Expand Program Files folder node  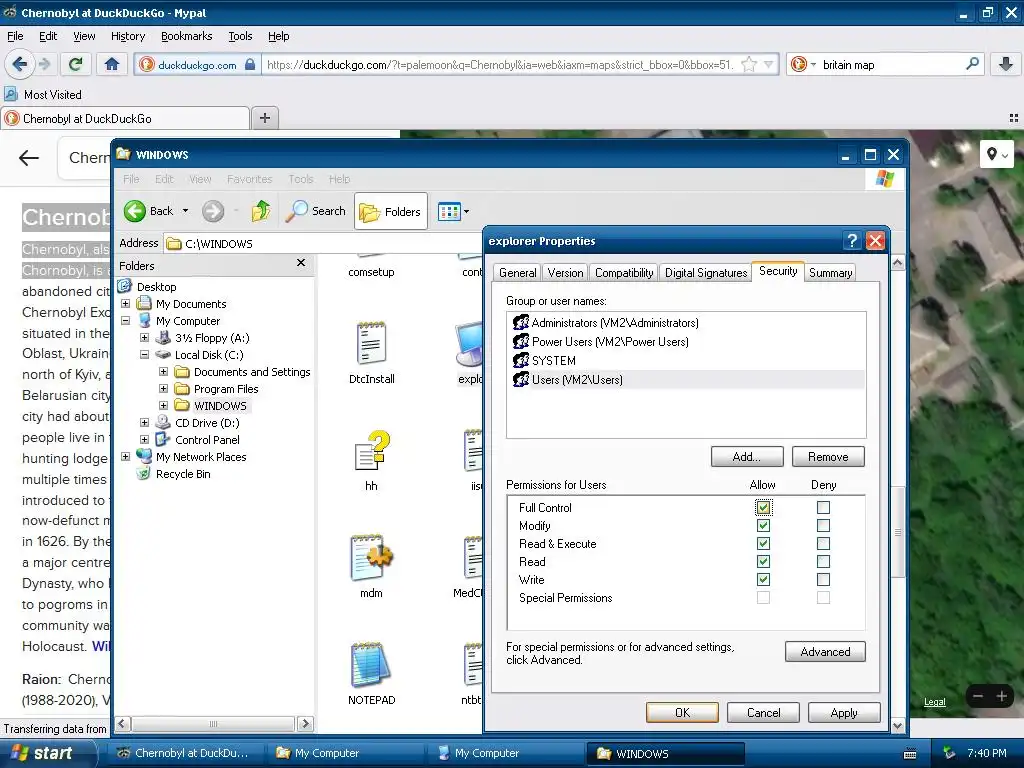click(163, 389)
